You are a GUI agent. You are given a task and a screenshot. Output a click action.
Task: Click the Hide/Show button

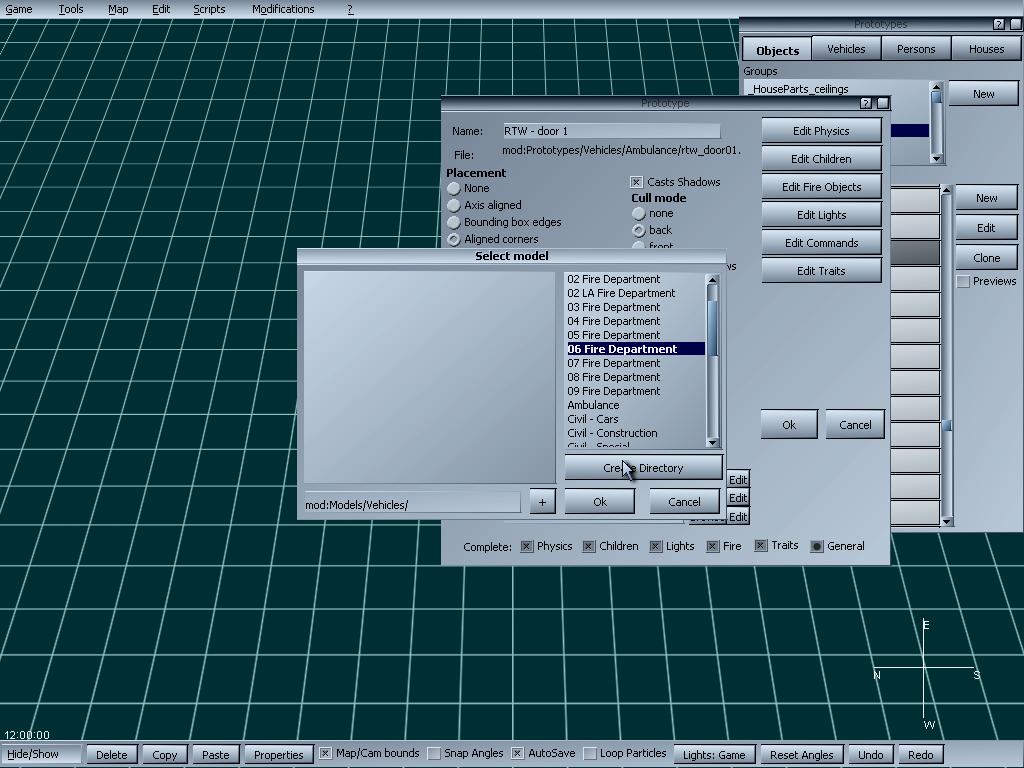pyautogui.click(x=41, y=754)
